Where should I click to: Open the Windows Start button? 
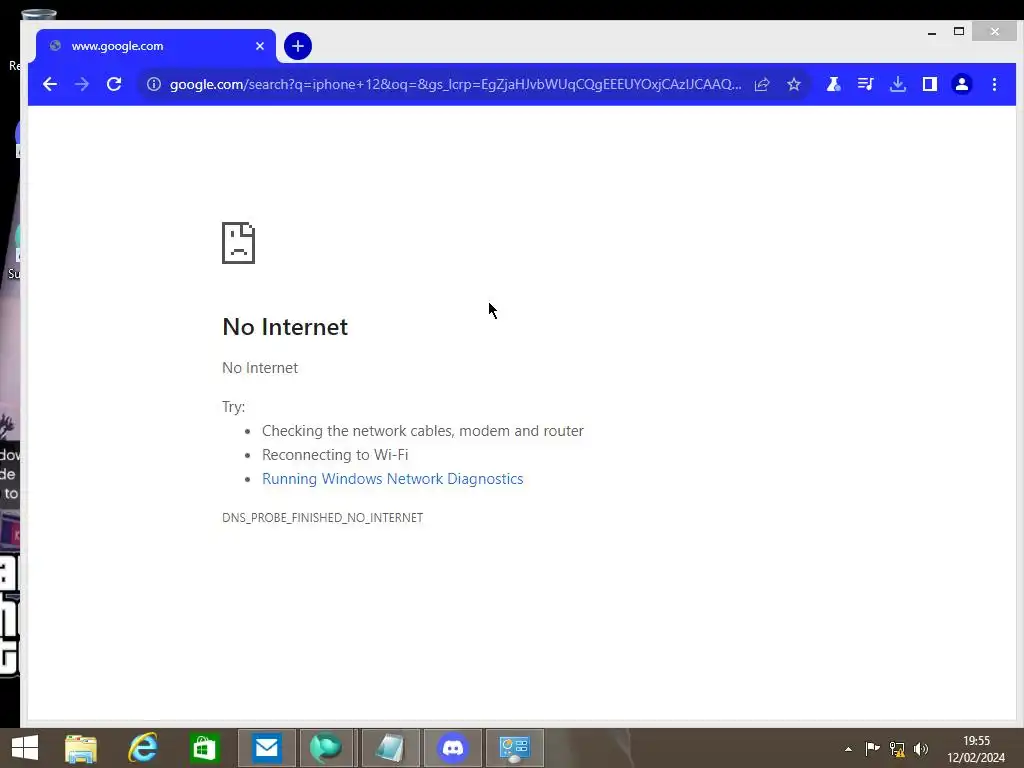[x=25, y=748]
